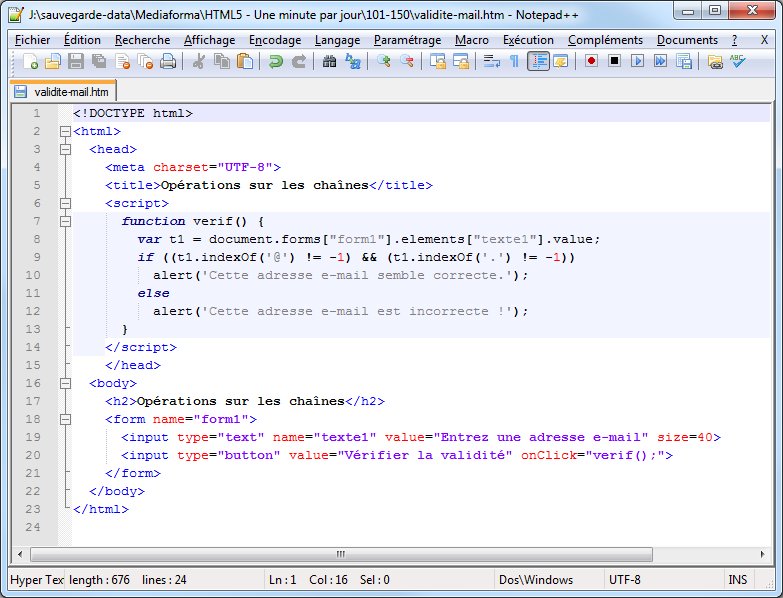Toggle the Show all characters pilcrow icon
The width and height of the screenshot is (783, 598).
[514, 62]
